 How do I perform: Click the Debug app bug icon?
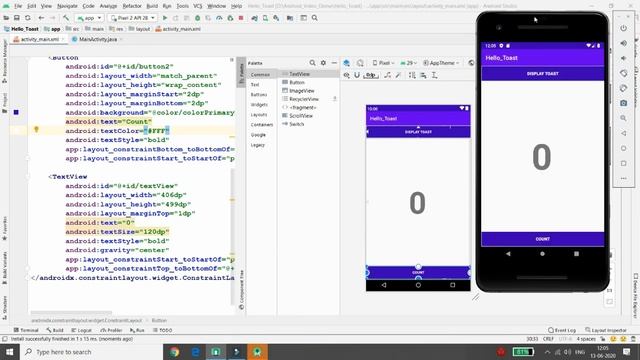click(198, 18)
